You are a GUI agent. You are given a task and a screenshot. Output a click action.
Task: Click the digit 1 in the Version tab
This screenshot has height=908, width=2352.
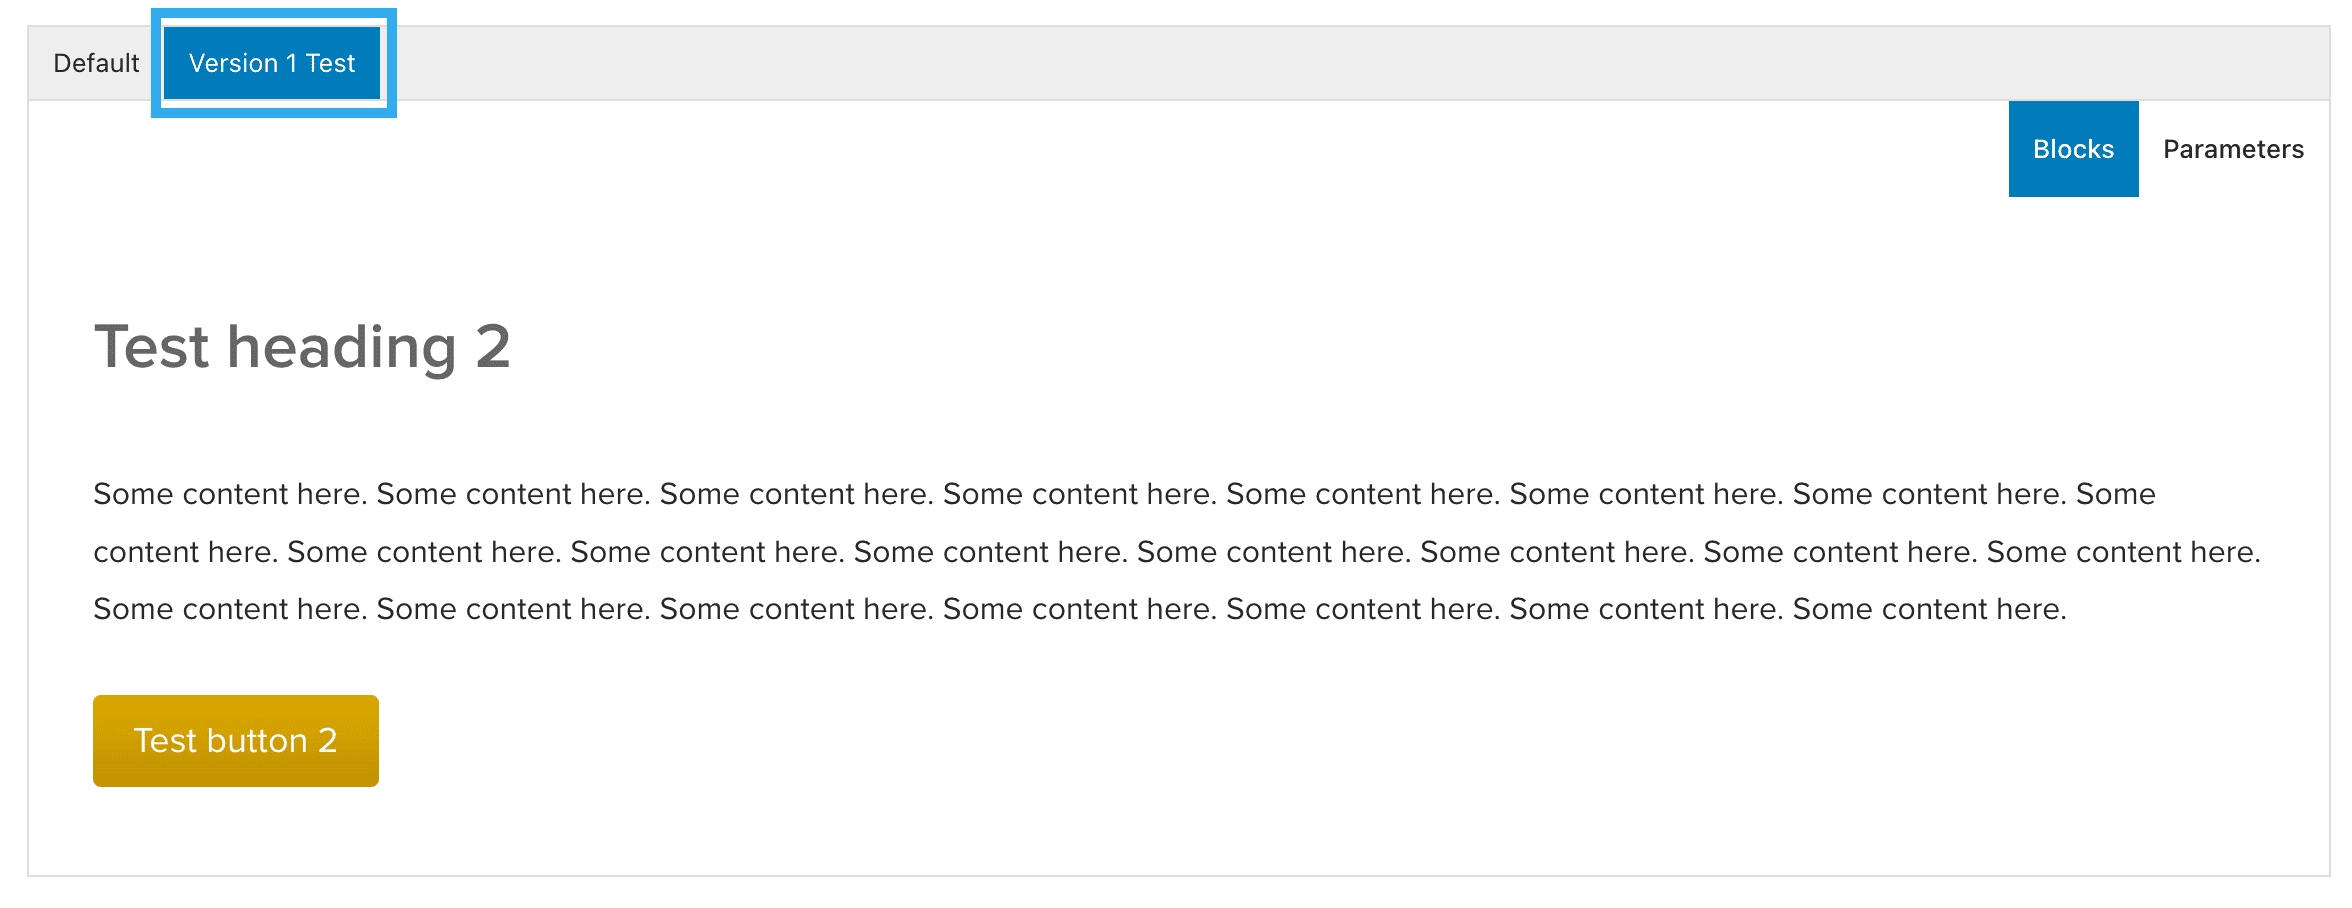[292, 63]
